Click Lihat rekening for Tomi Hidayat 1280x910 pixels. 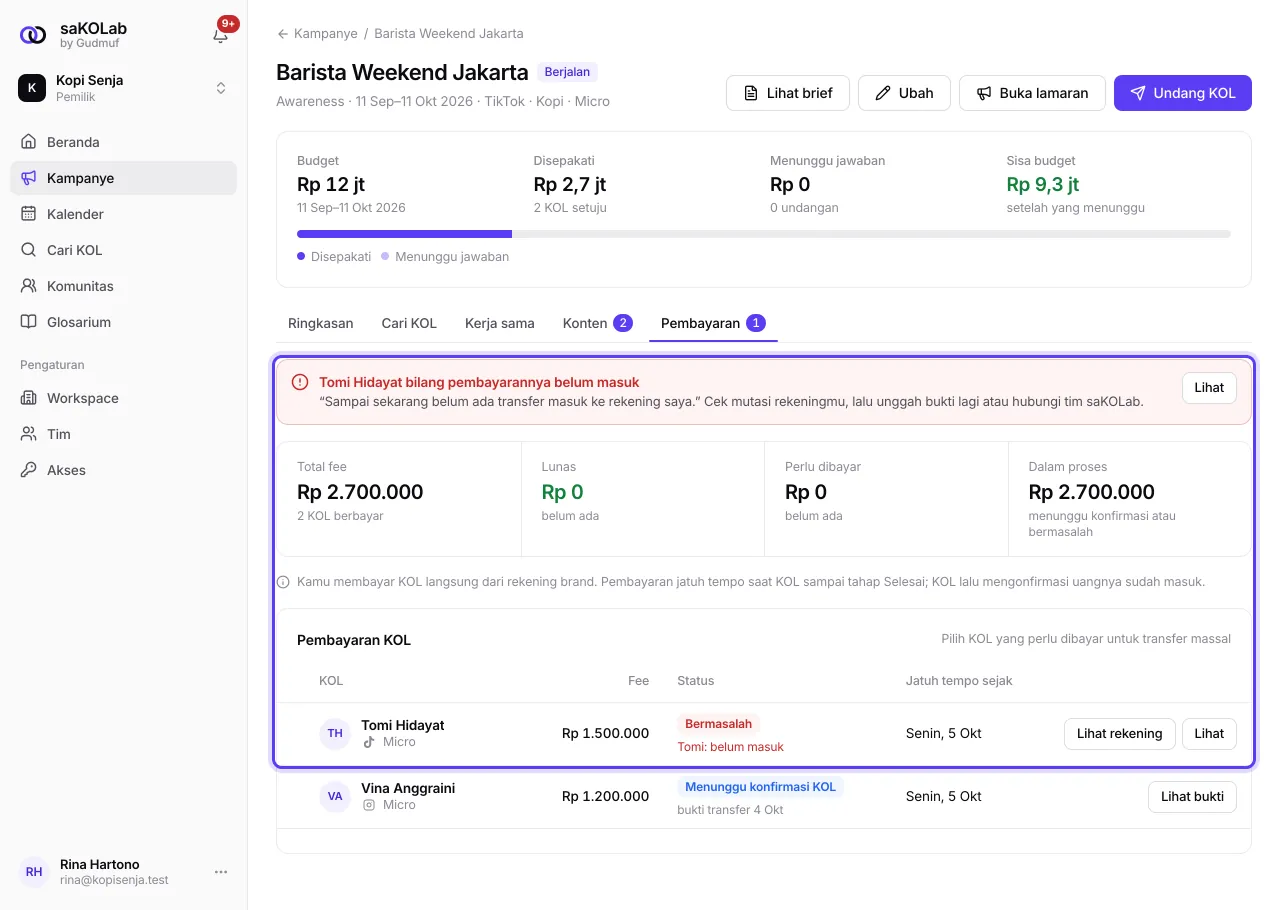point(1119,733)
